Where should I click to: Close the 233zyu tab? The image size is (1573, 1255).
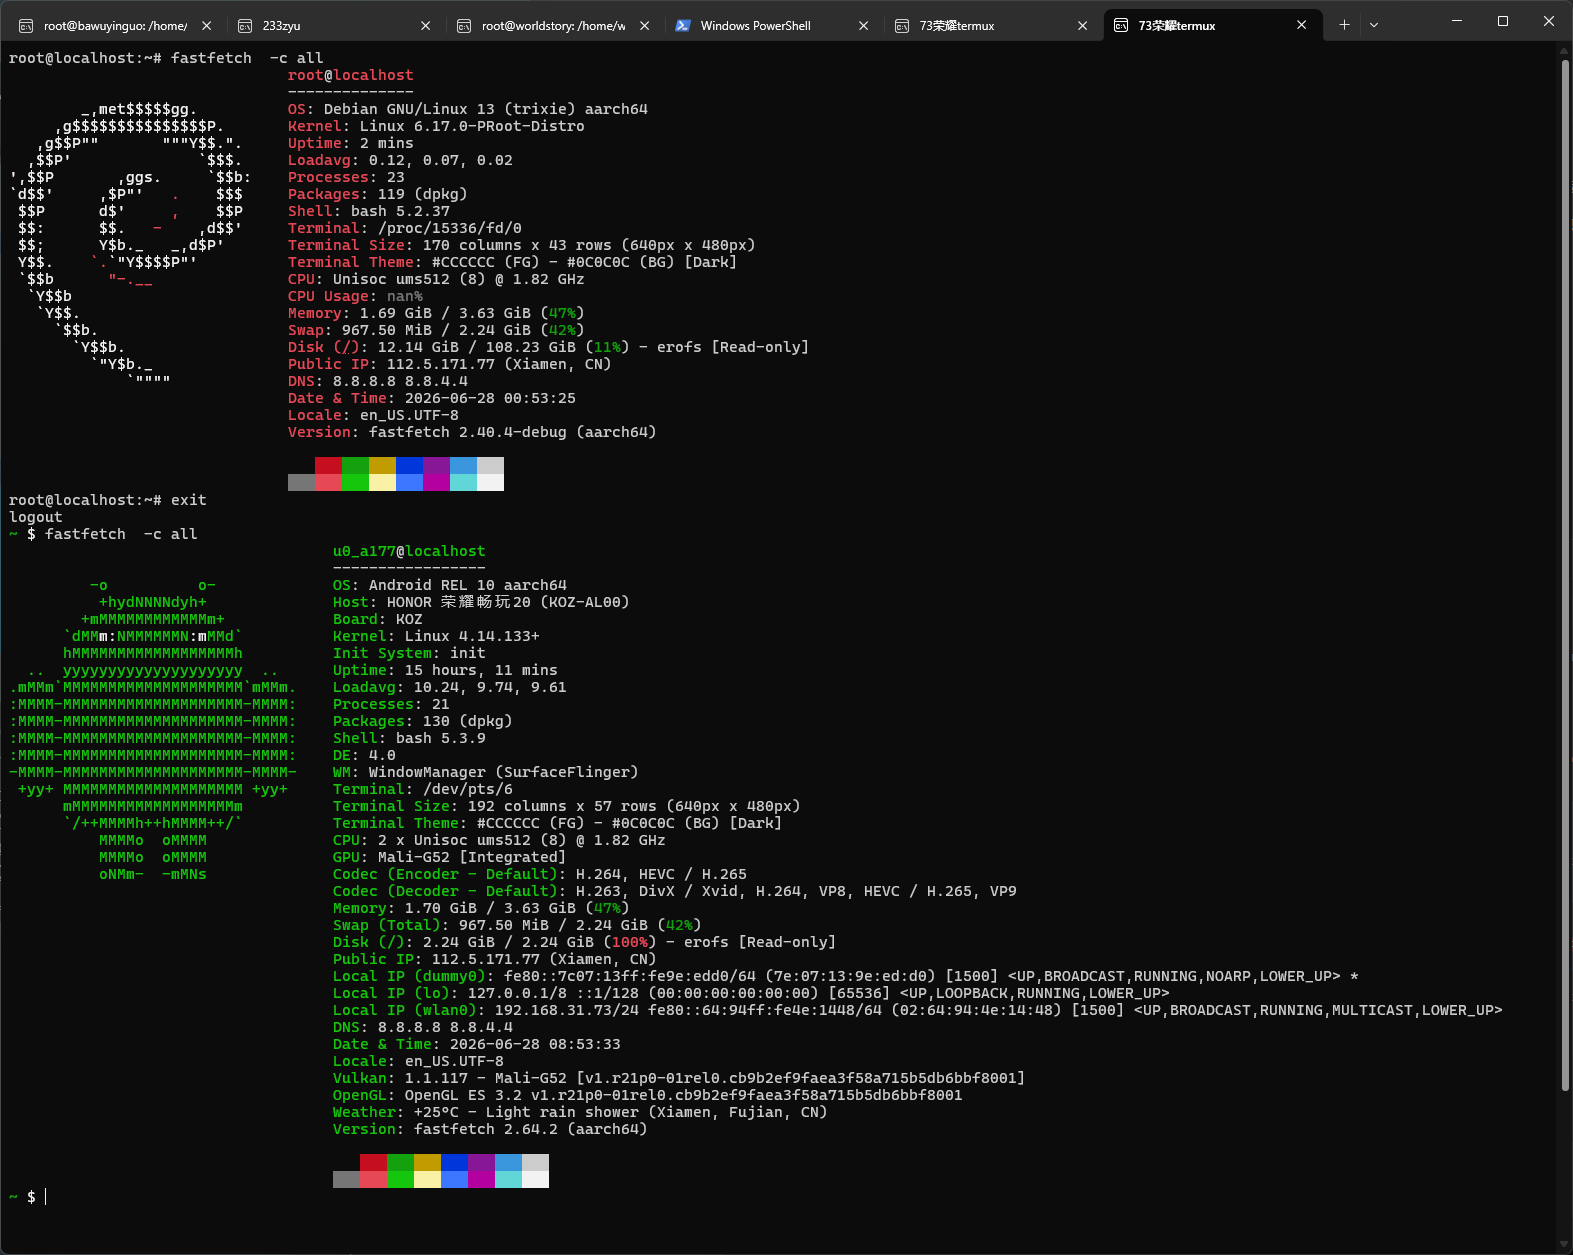pos(426,26)
